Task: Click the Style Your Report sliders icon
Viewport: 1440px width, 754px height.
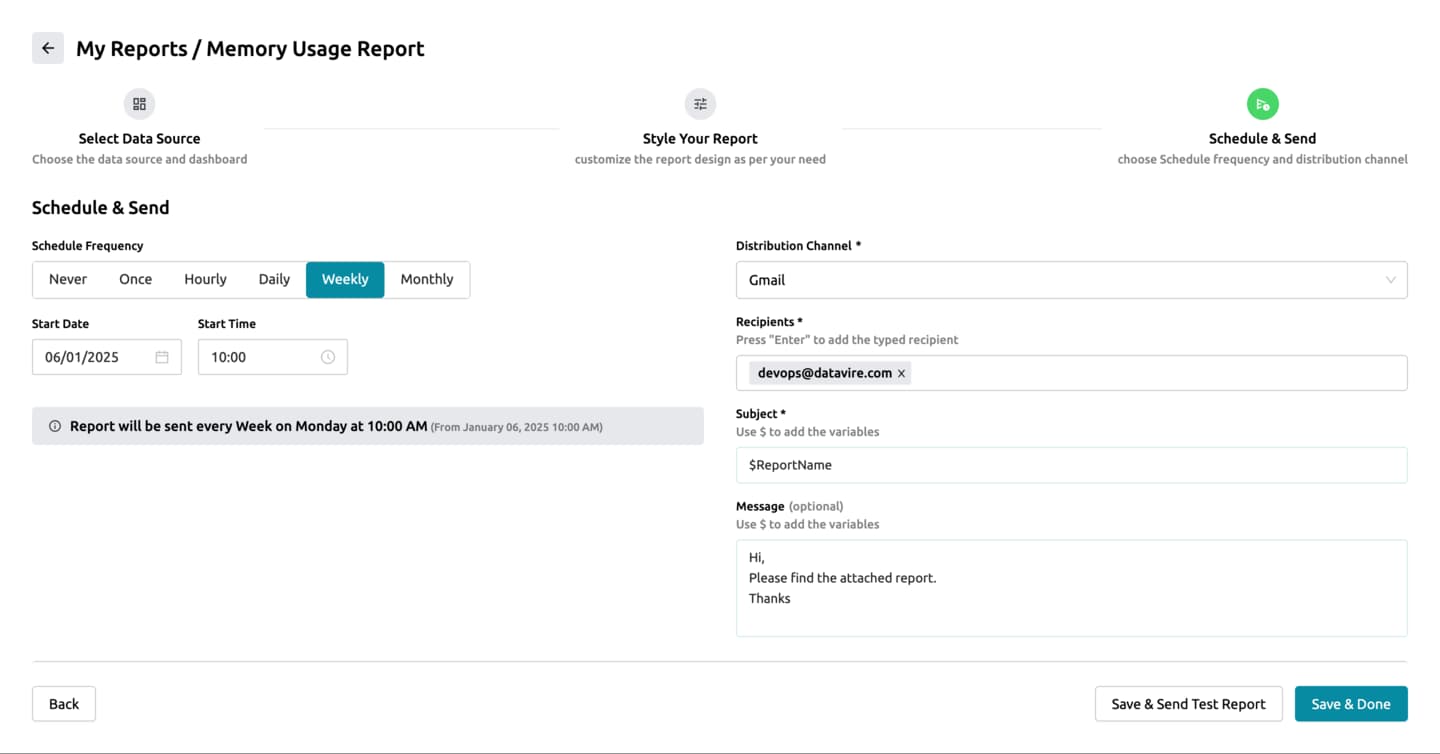Action: tap(699, 103)
